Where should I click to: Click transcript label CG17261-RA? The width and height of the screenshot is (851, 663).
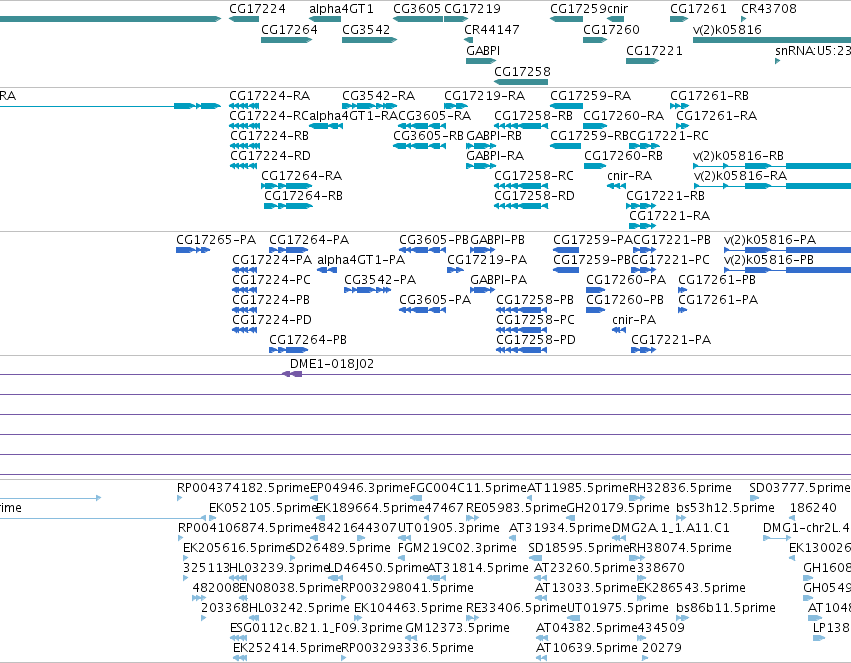pos(716,116)
